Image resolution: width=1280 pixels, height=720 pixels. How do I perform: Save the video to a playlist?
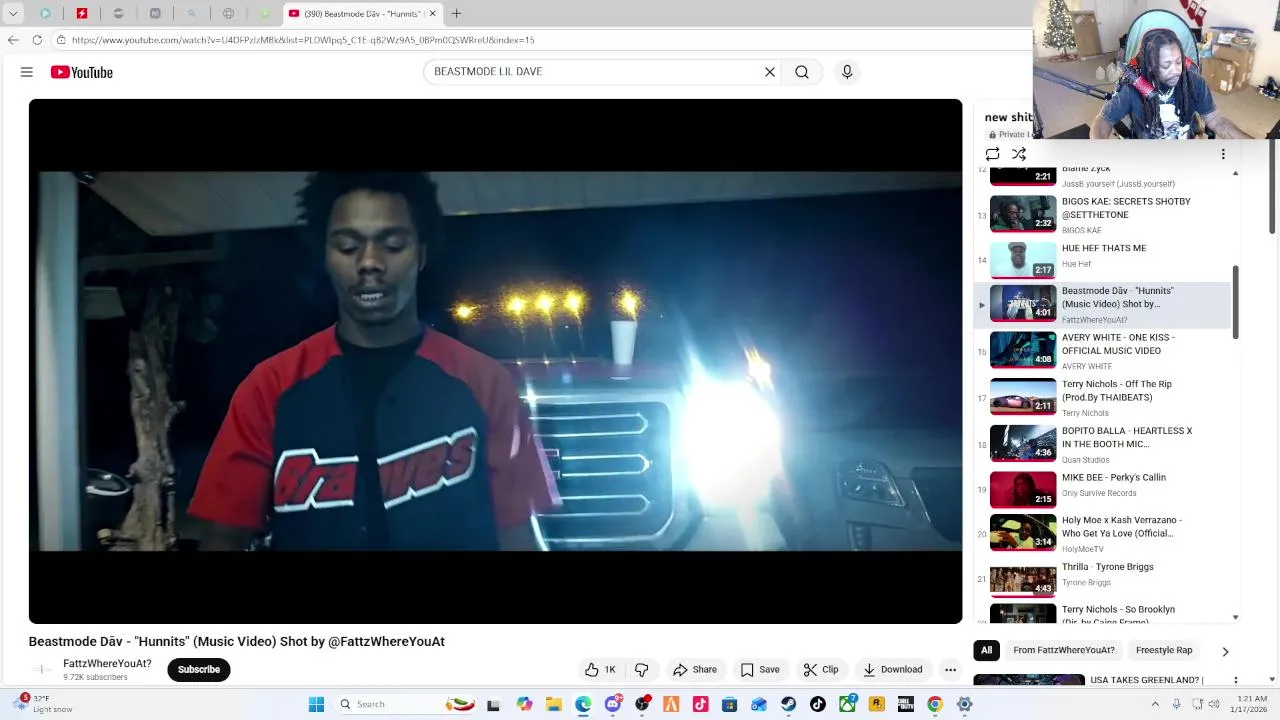click(760, 670)
